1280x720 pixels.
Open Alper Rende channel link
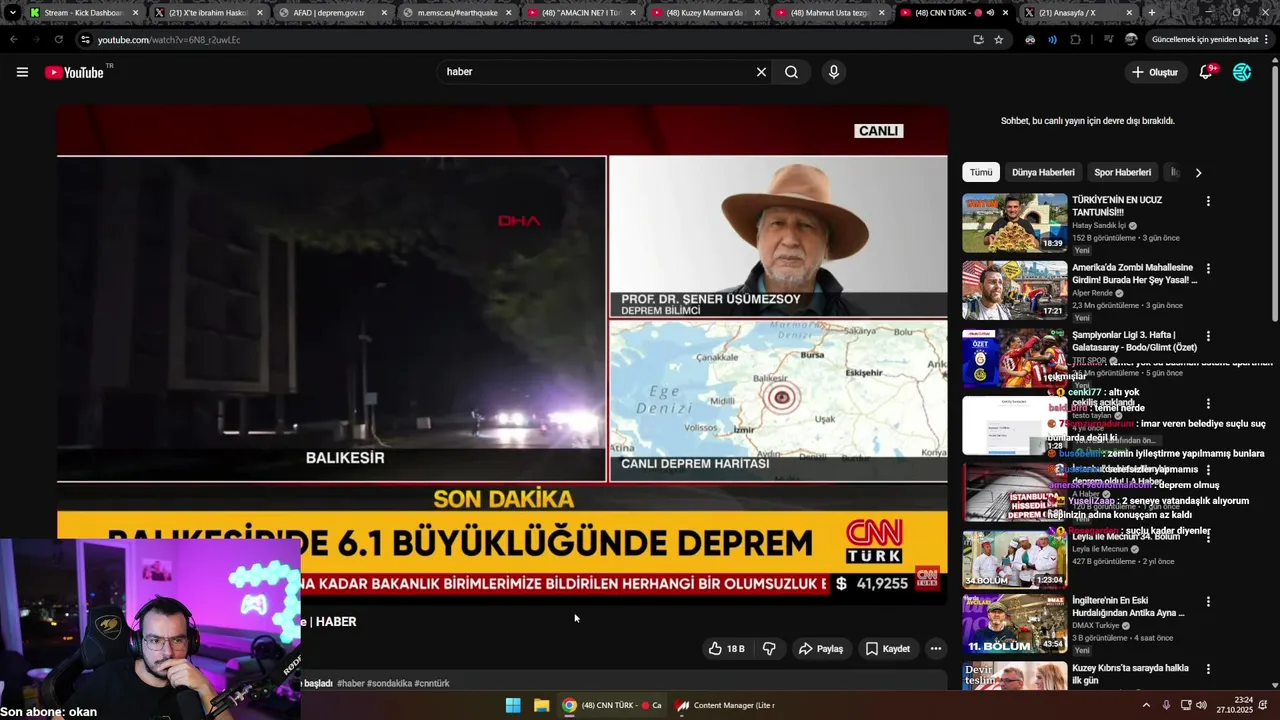1092,293
